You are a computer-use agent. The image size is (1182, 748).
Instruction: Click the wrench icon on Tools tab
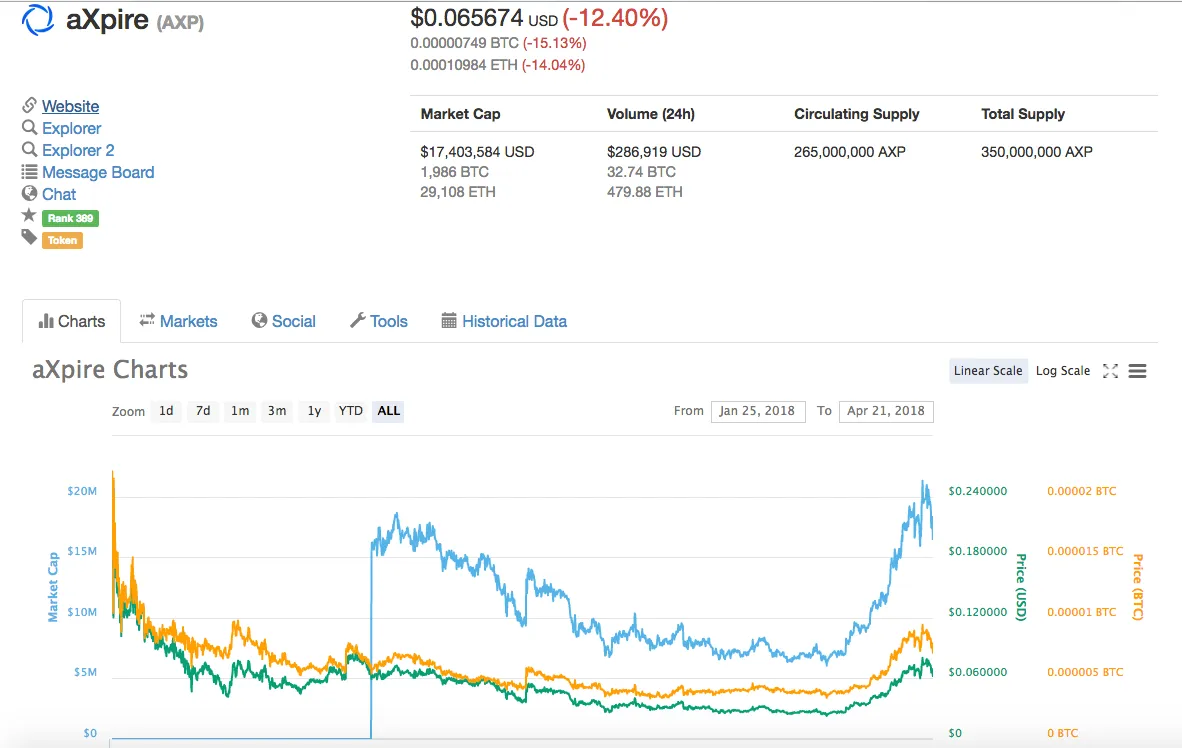pos(357,320)
